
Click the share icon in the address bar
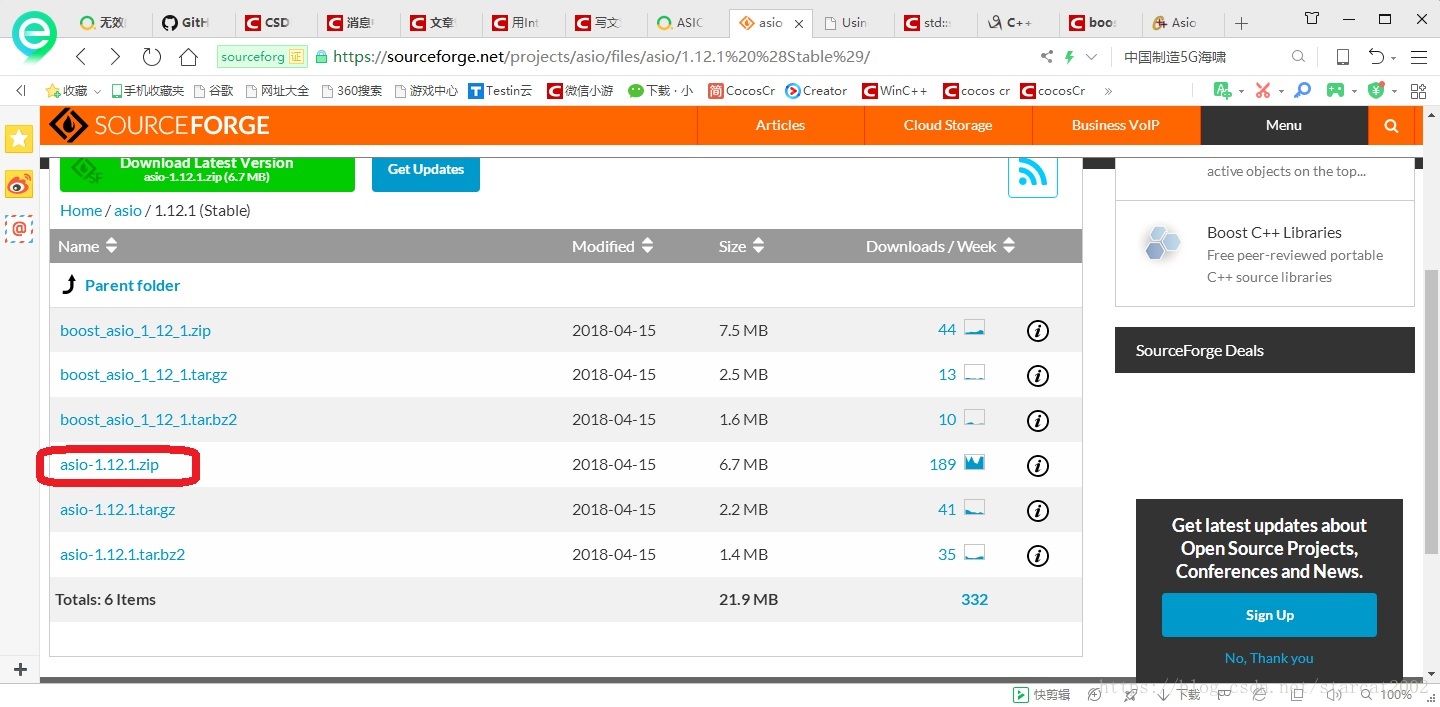pos(1047,57)
